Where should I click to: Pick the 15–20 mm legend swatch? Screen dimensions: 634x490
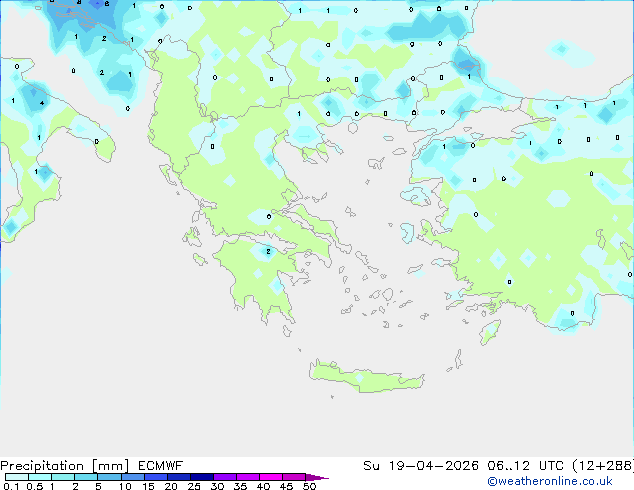156,477
